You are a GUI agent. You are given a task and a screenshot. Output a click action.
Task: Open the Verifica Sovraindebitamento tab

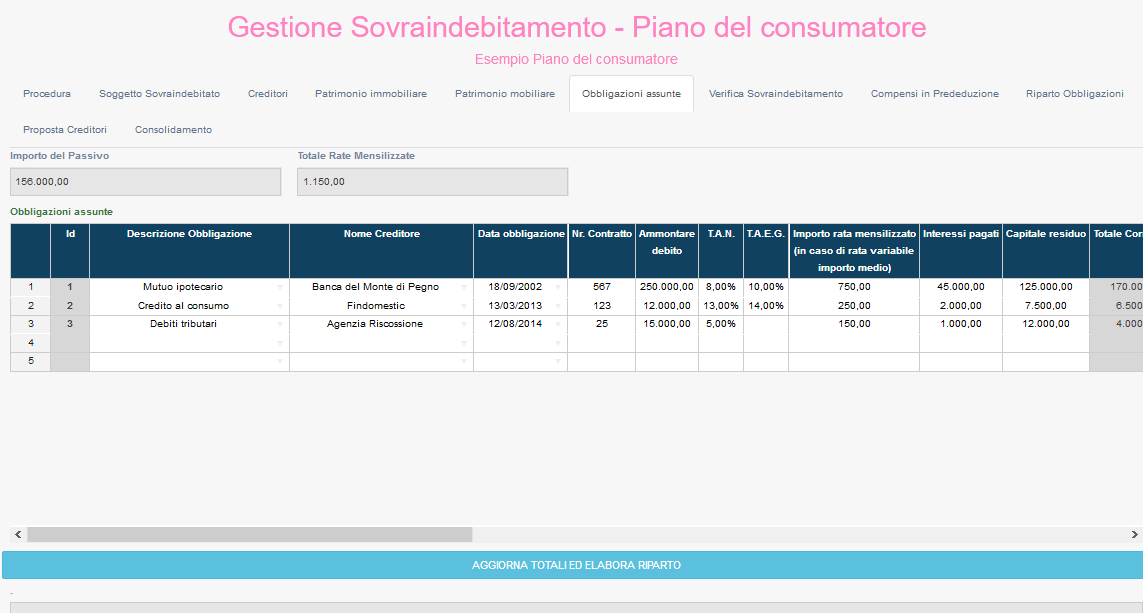pos(775,94)
